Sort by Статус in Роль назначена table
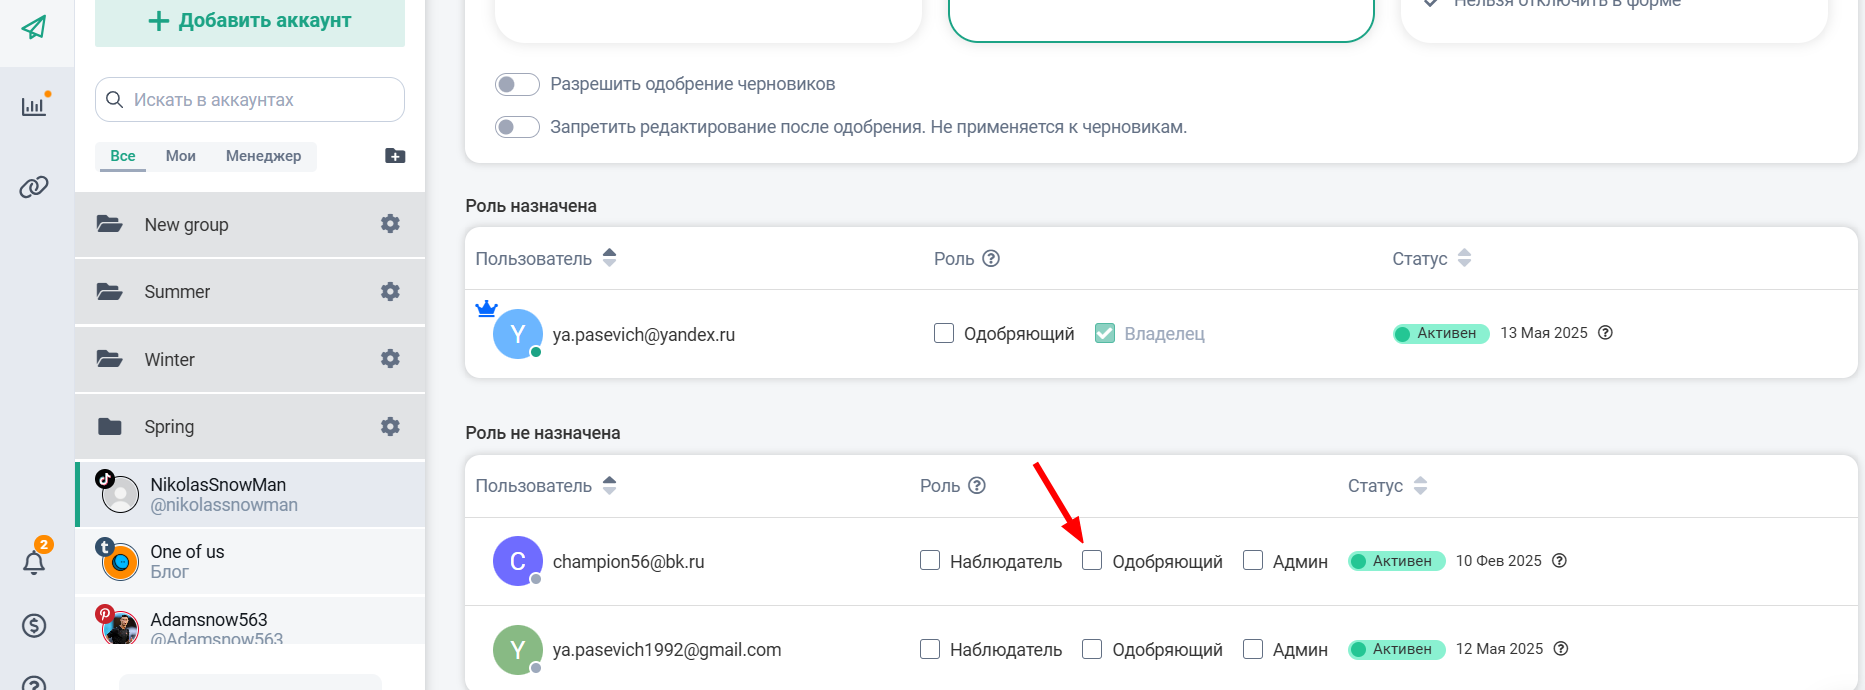Image resolution: width=1865 pixels, height=690 pixels. 1464,258
